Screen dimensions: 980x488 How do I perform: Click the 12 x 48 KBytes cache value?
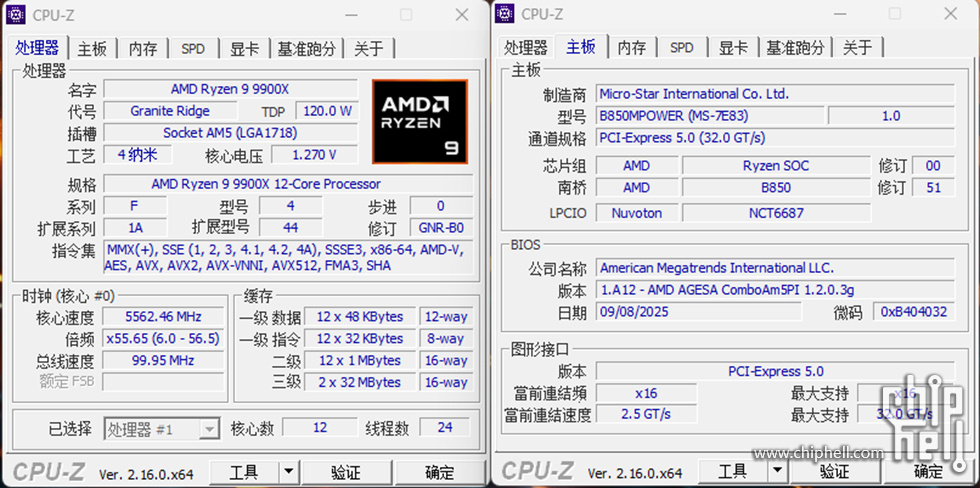coord(360,317)
